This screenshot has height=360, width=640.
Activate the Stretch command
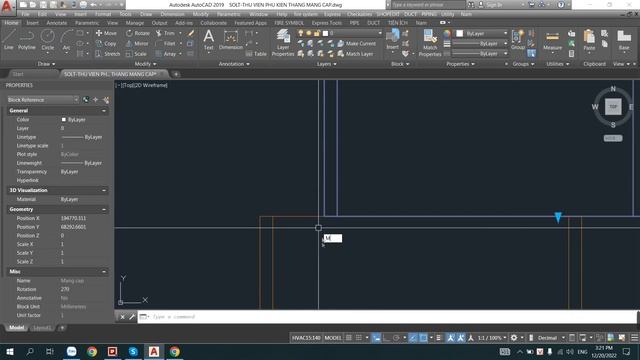(x=108, y=53)
